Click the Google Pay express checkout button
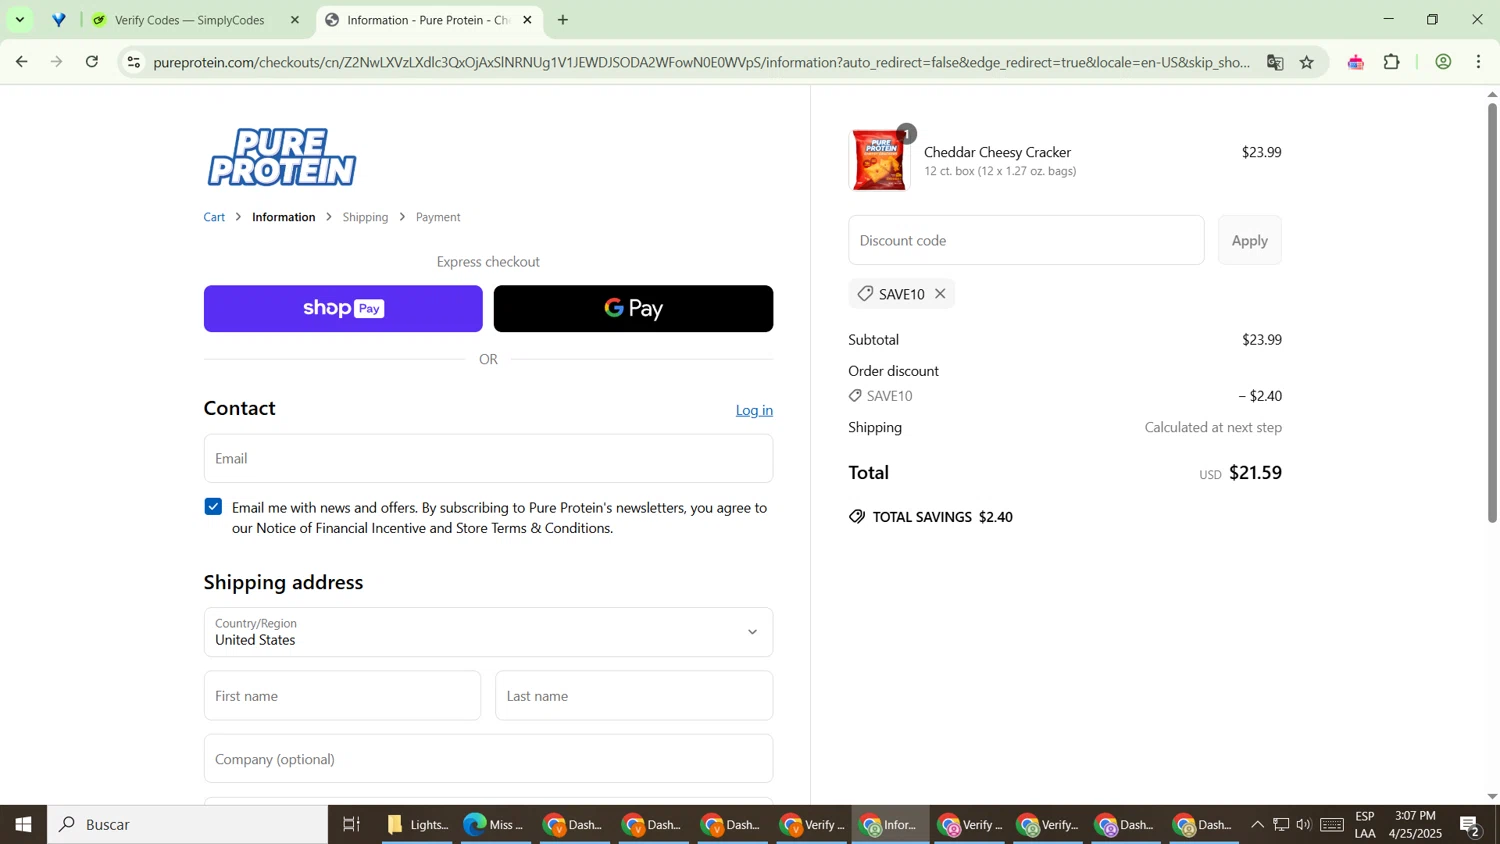Viewport: 1500px width, 844px height. pyautogui.click(x=633, y=308)
